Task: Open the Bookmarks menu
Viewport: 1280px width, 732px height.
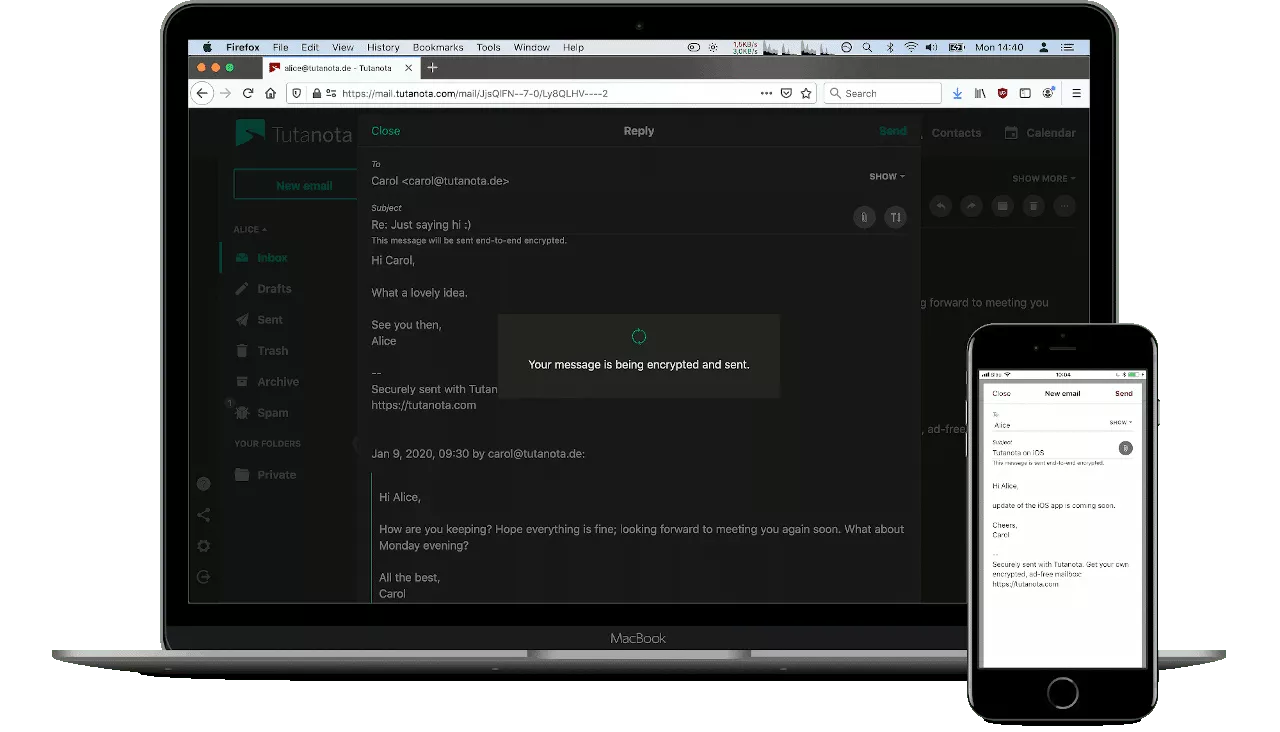Action: coord(438,47)
